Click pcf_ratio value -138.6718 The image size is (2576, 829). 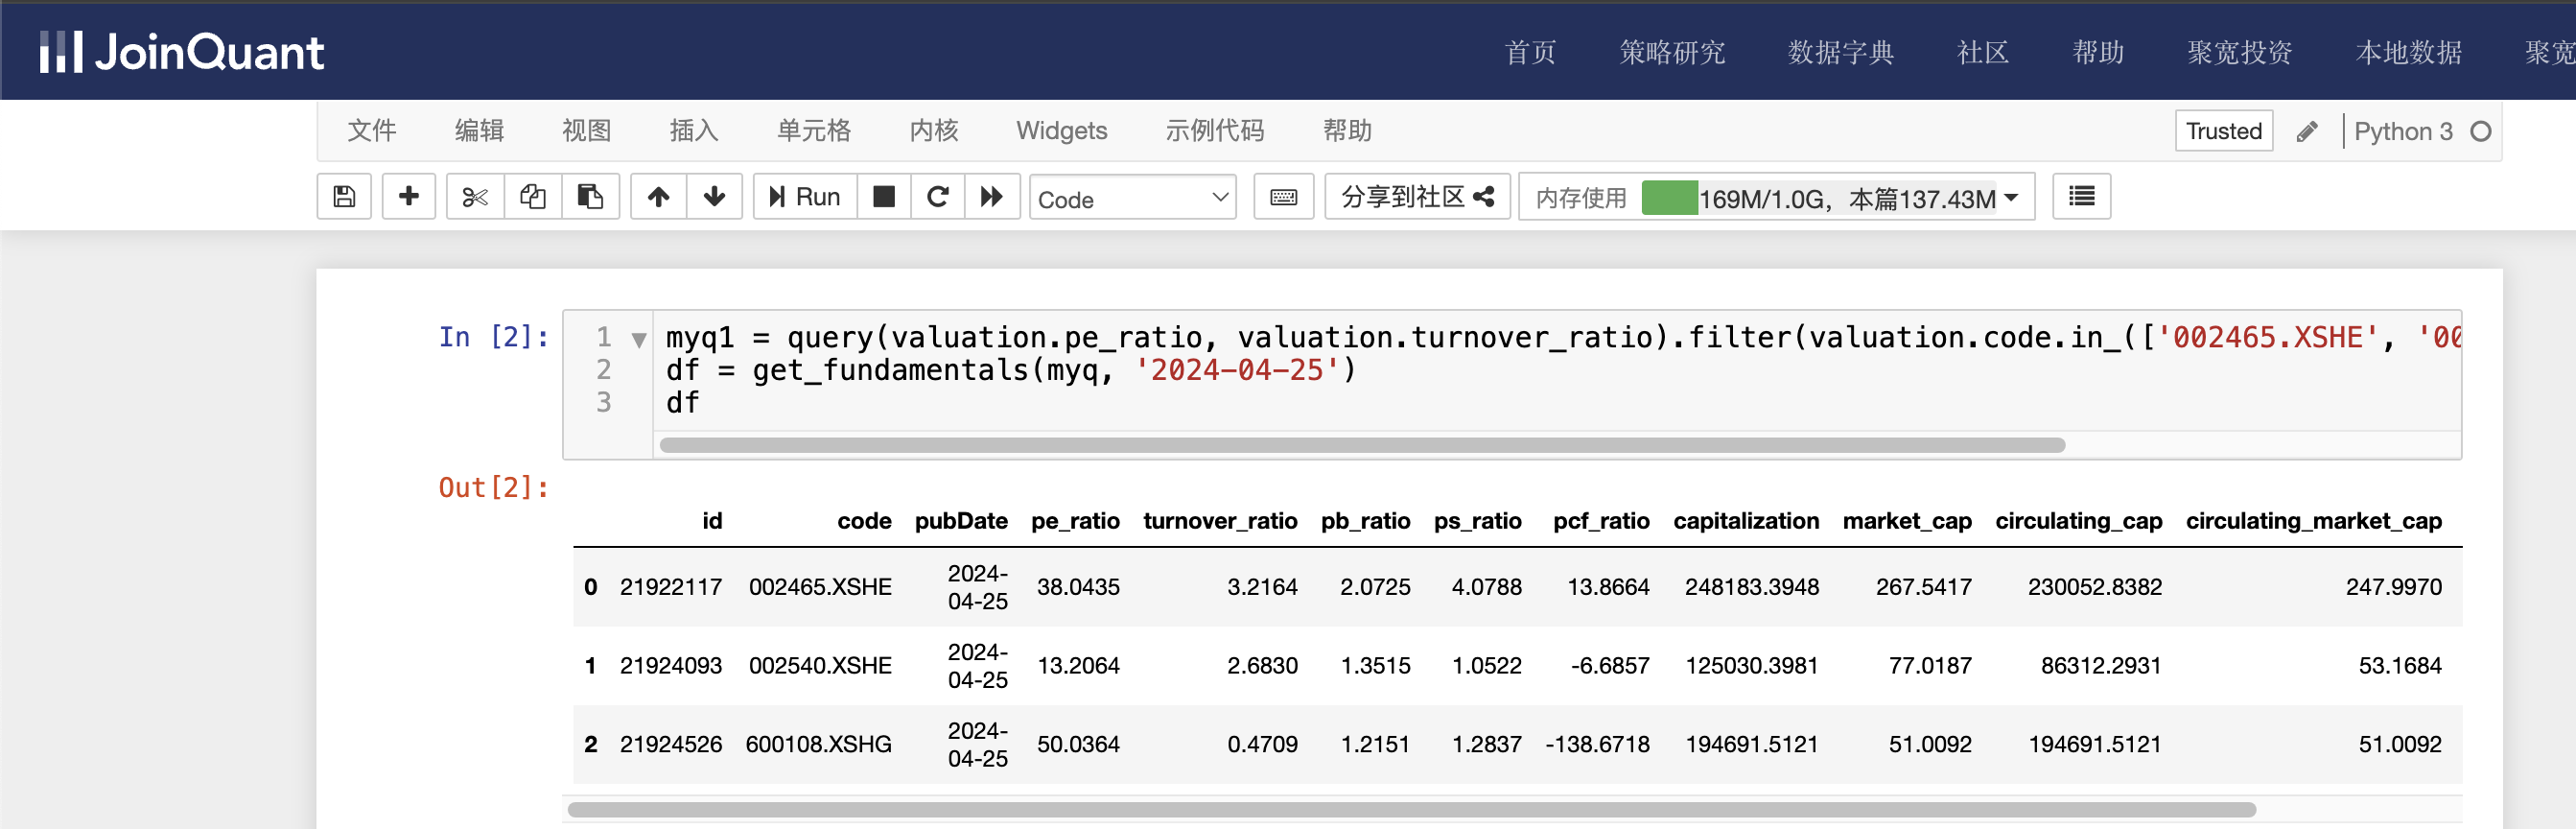point(1597,745)
